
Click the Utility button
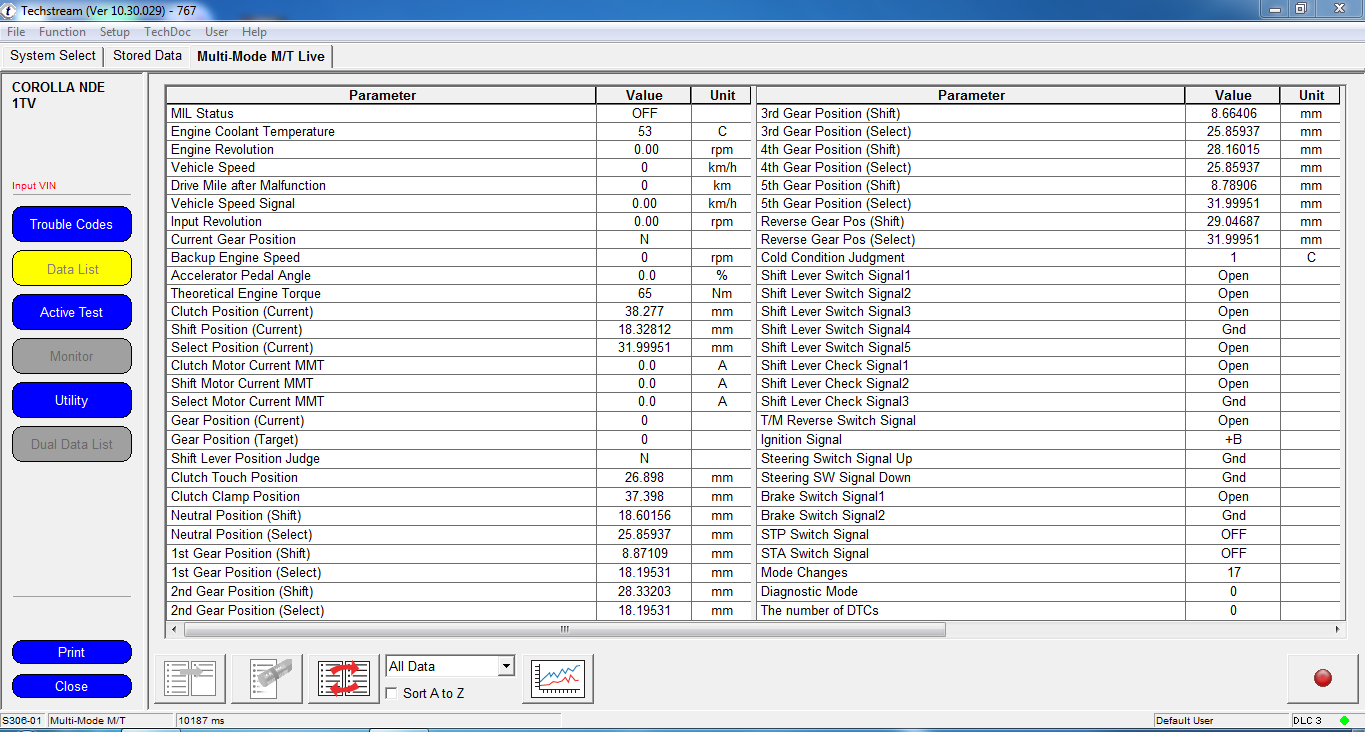[71, 400]
